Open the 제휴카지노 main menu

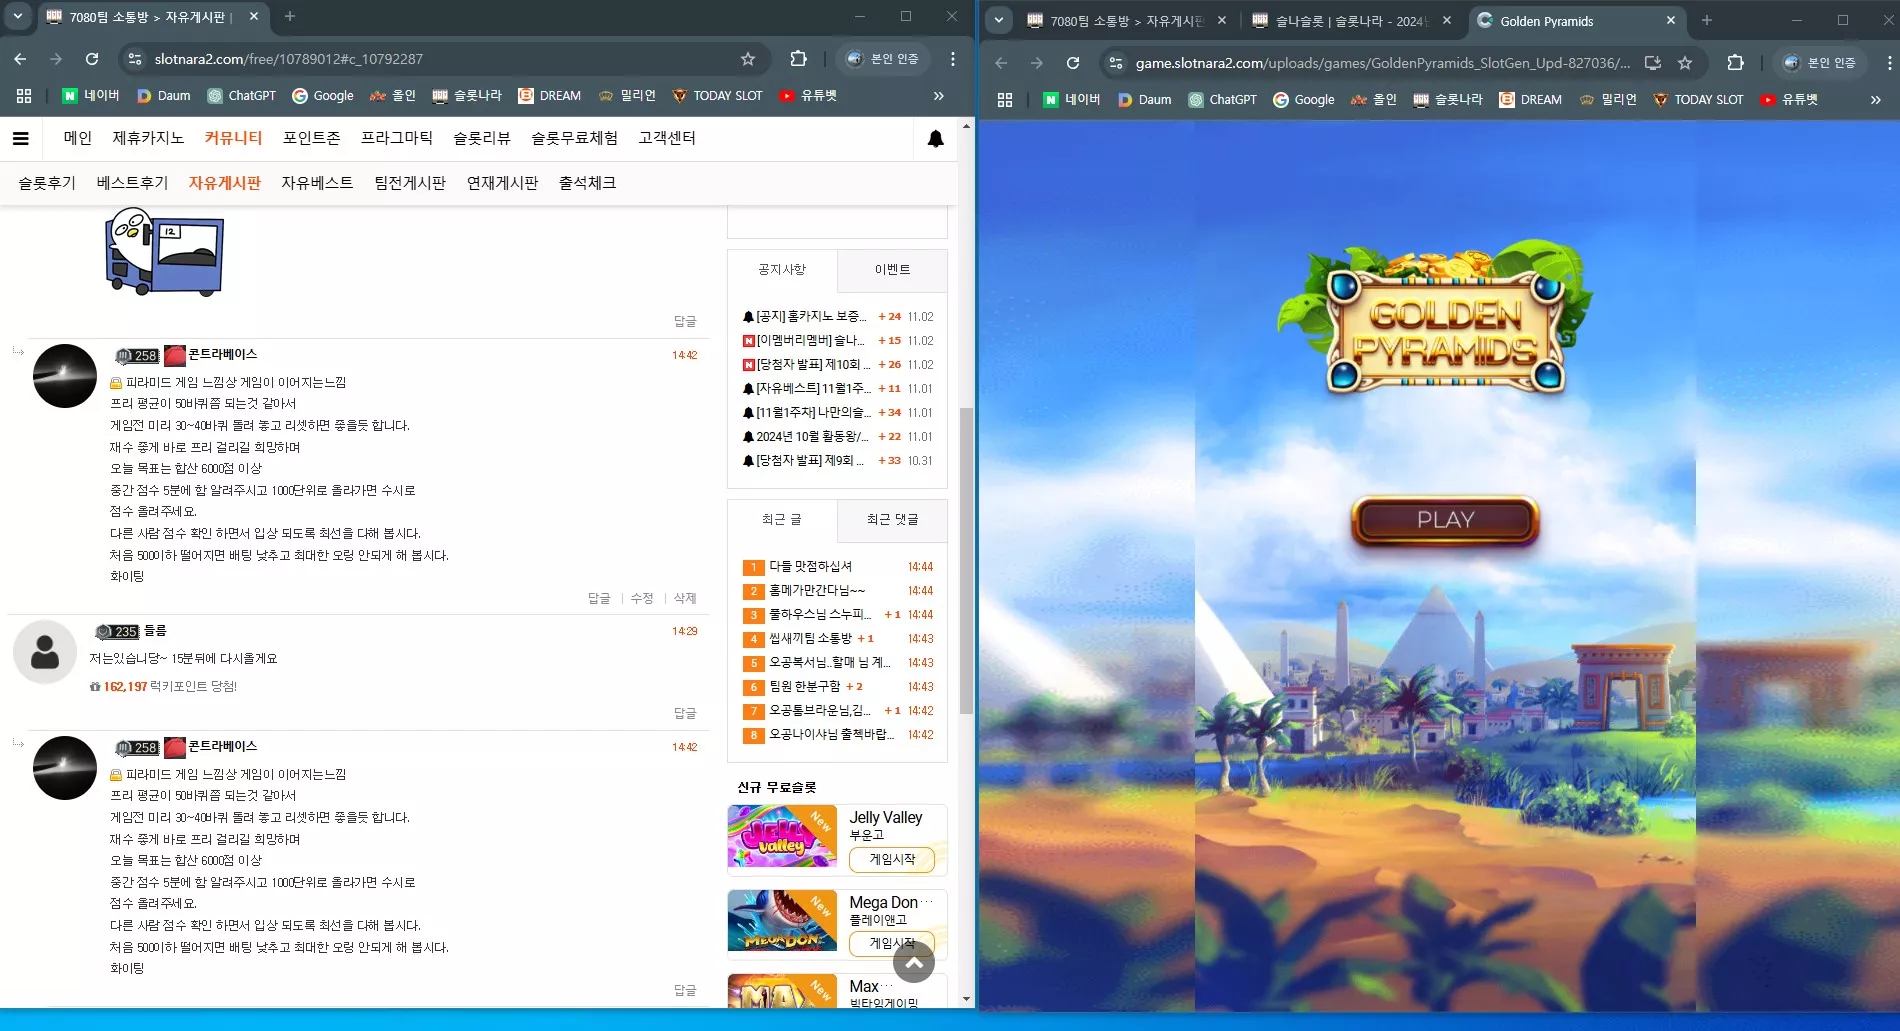tap(148, 138)
